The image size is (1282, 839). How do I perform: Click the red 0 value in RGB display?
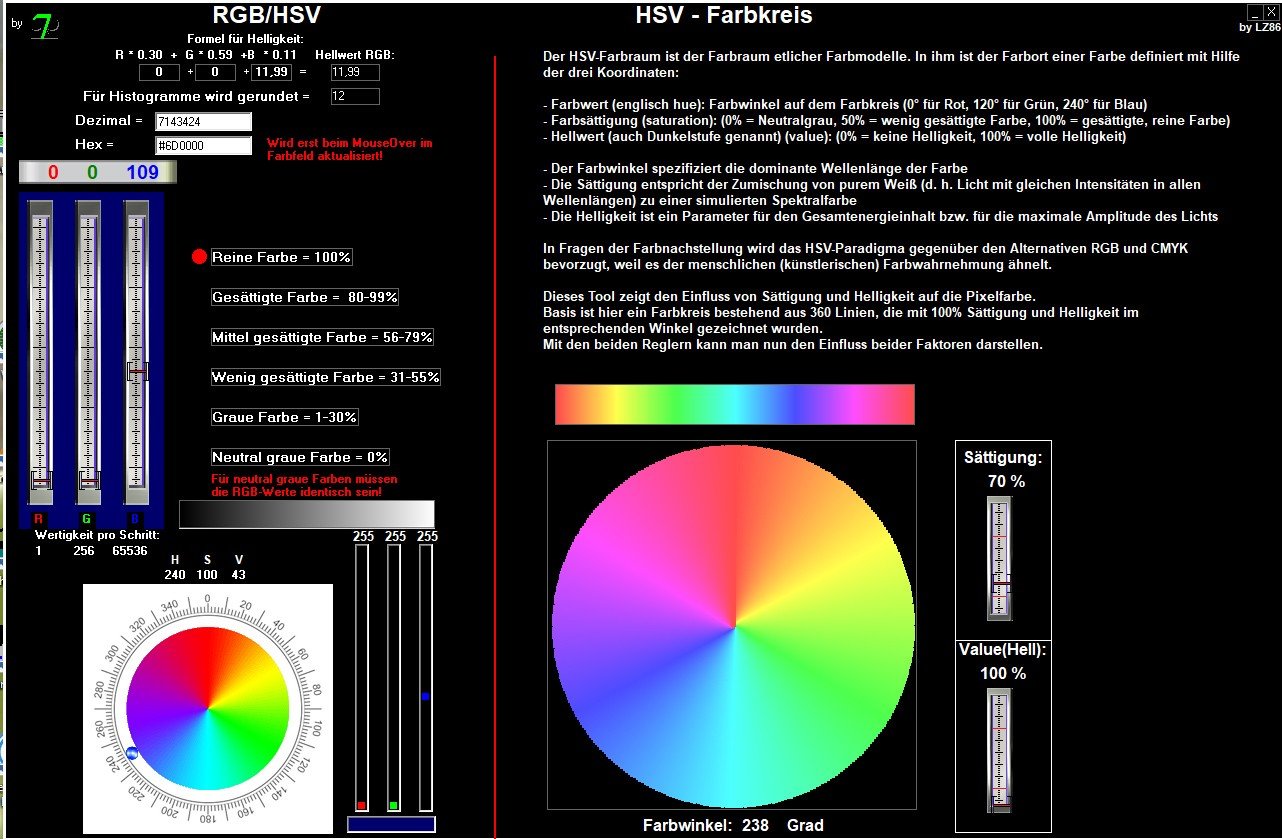(53, 173)
